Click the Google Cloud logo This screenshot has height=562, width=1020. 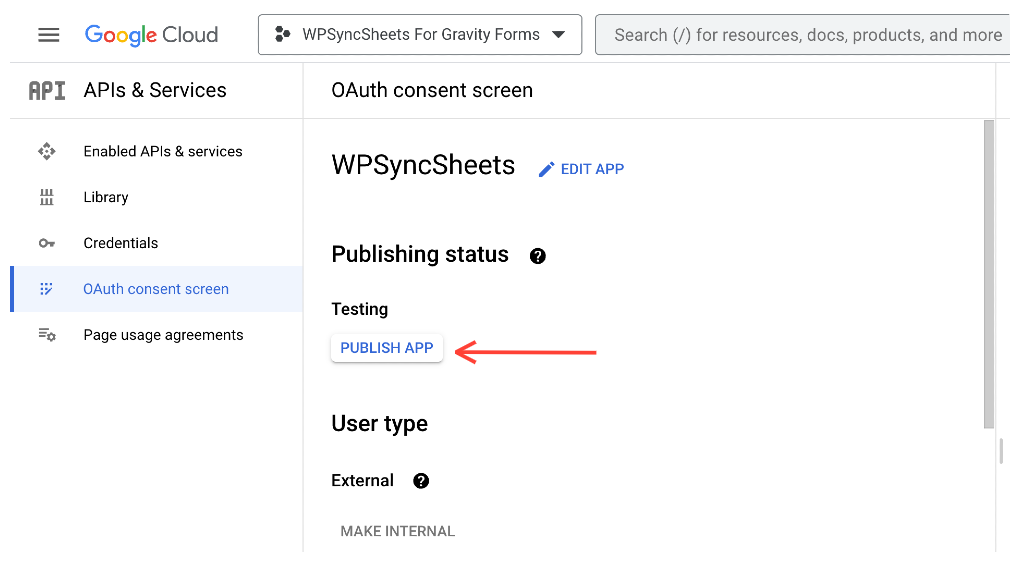click(152, 34)
